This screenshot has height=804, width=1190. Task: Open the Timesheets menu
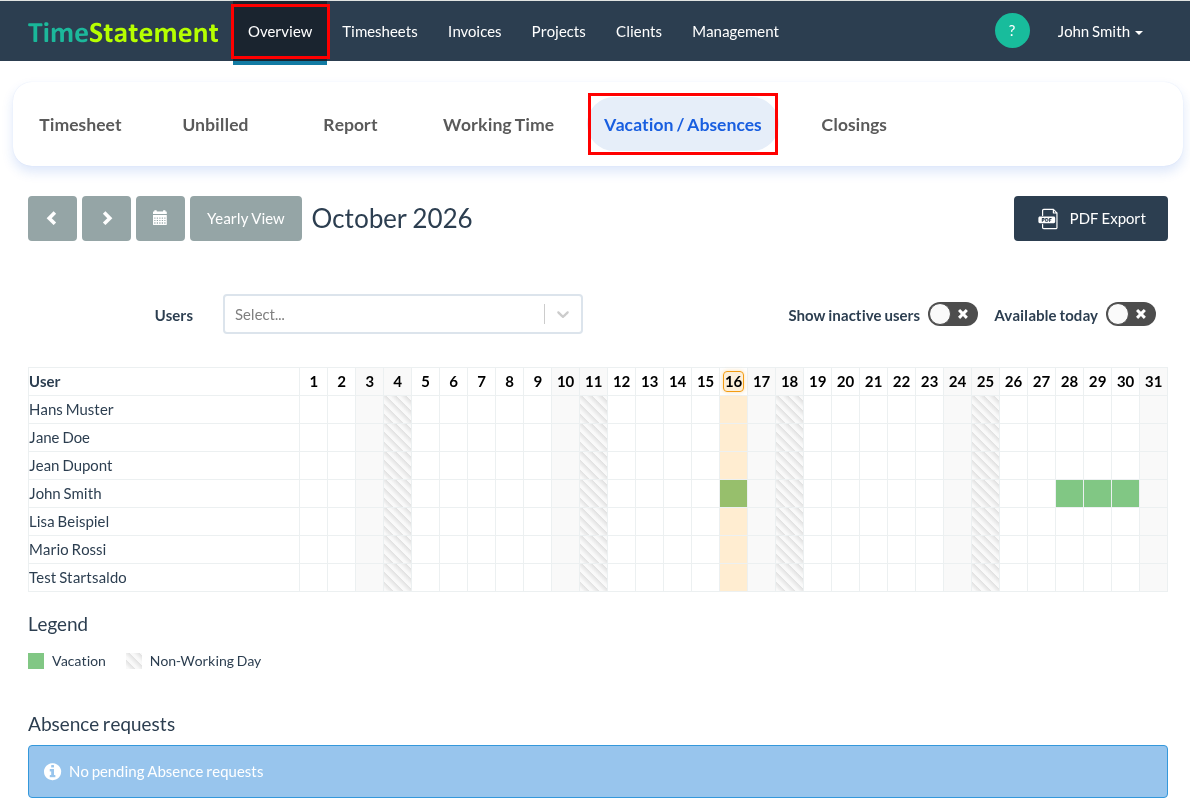pos(379,32)
